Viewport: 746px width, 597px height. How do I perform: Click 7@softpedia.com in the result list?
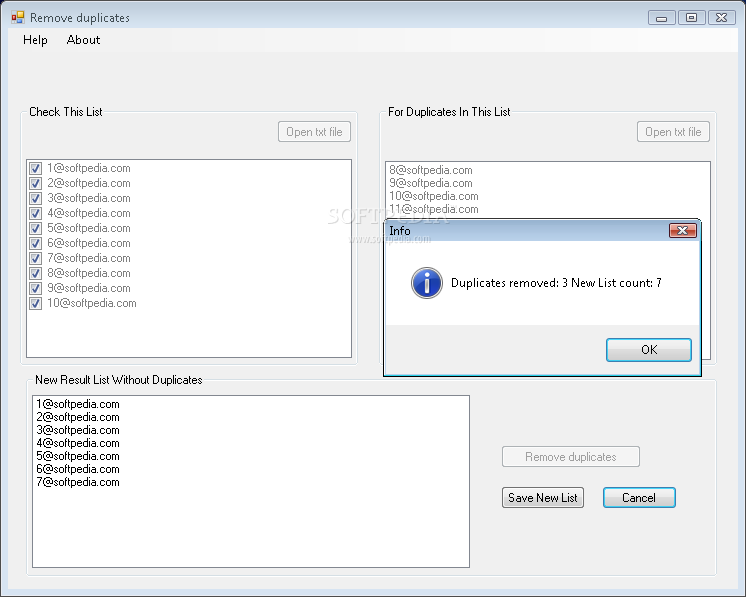(x=78, y=482)
